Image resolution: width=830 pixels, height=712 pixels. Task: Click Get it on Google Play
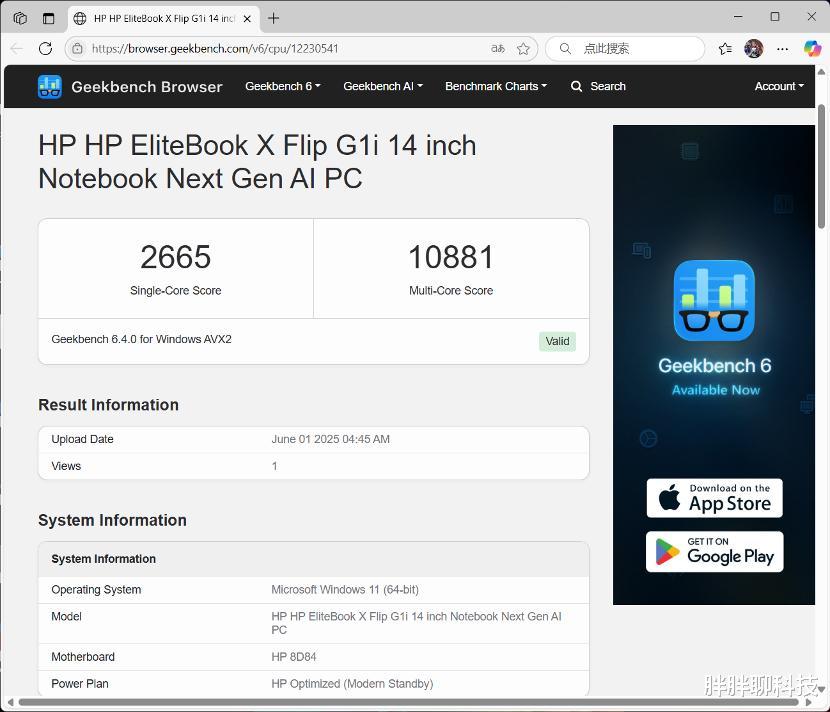click(715, 552)
